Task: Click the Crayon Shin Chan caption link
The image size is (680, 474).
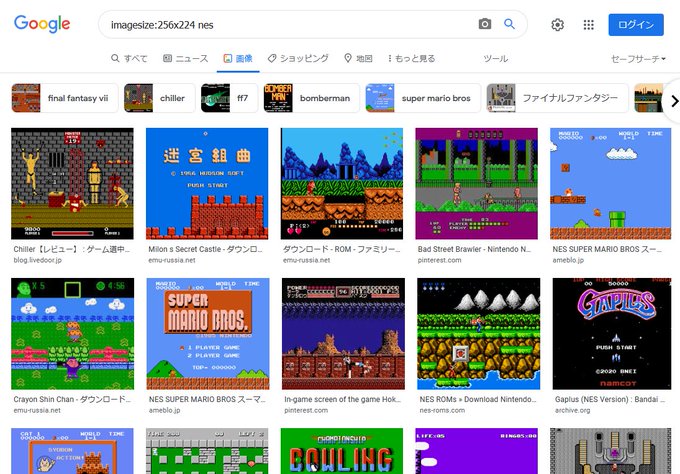Action: 72,399
